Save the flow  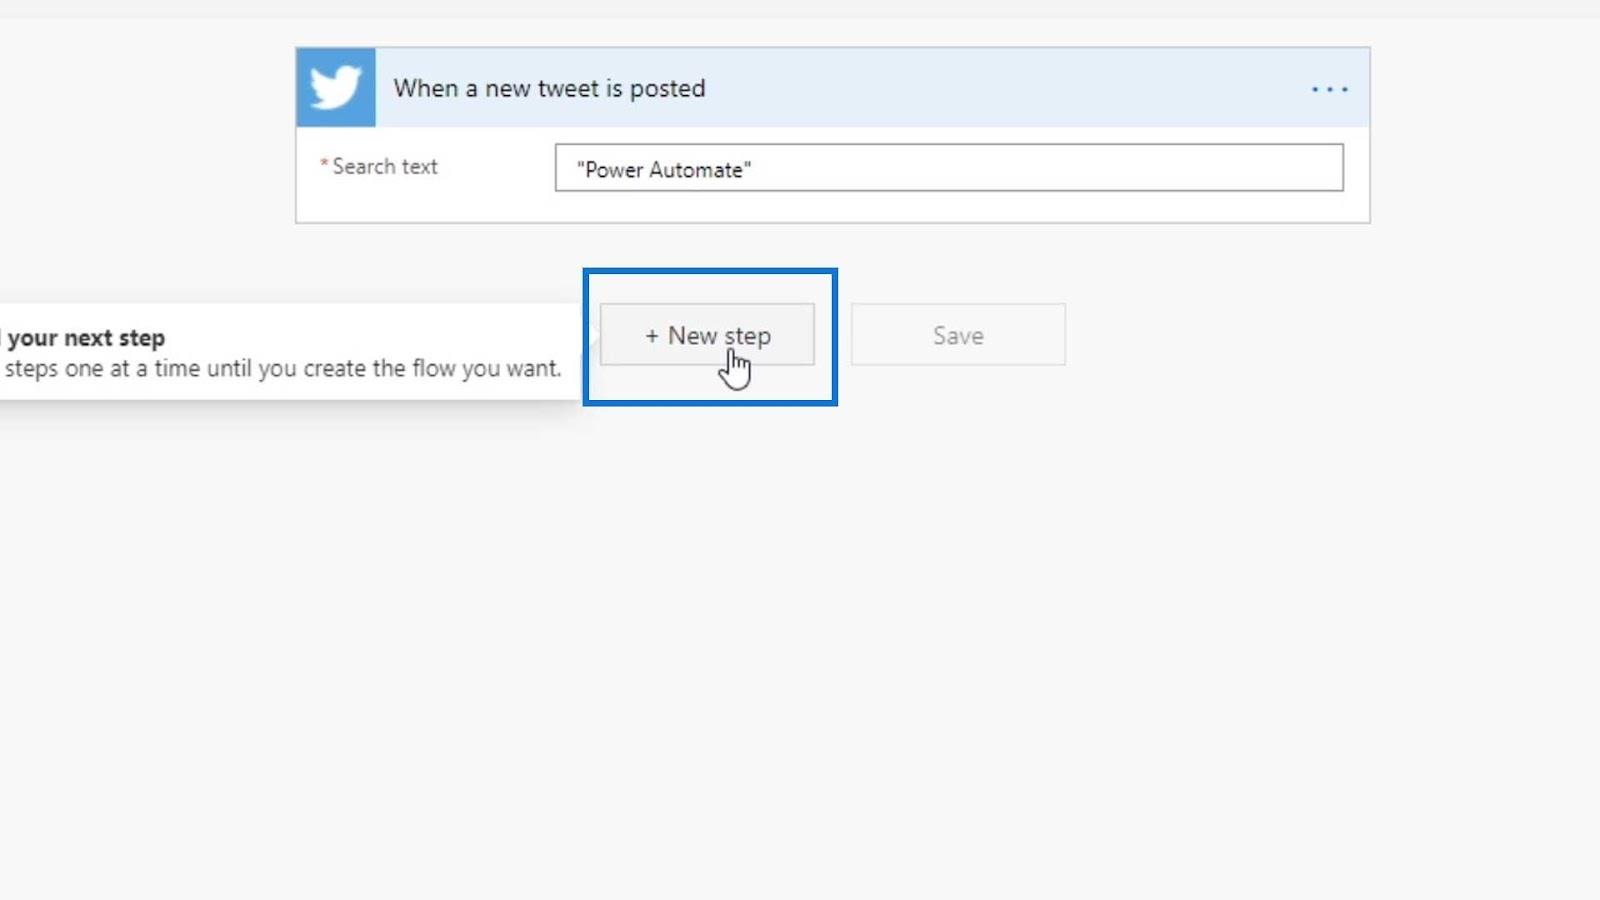coord(958,335)
